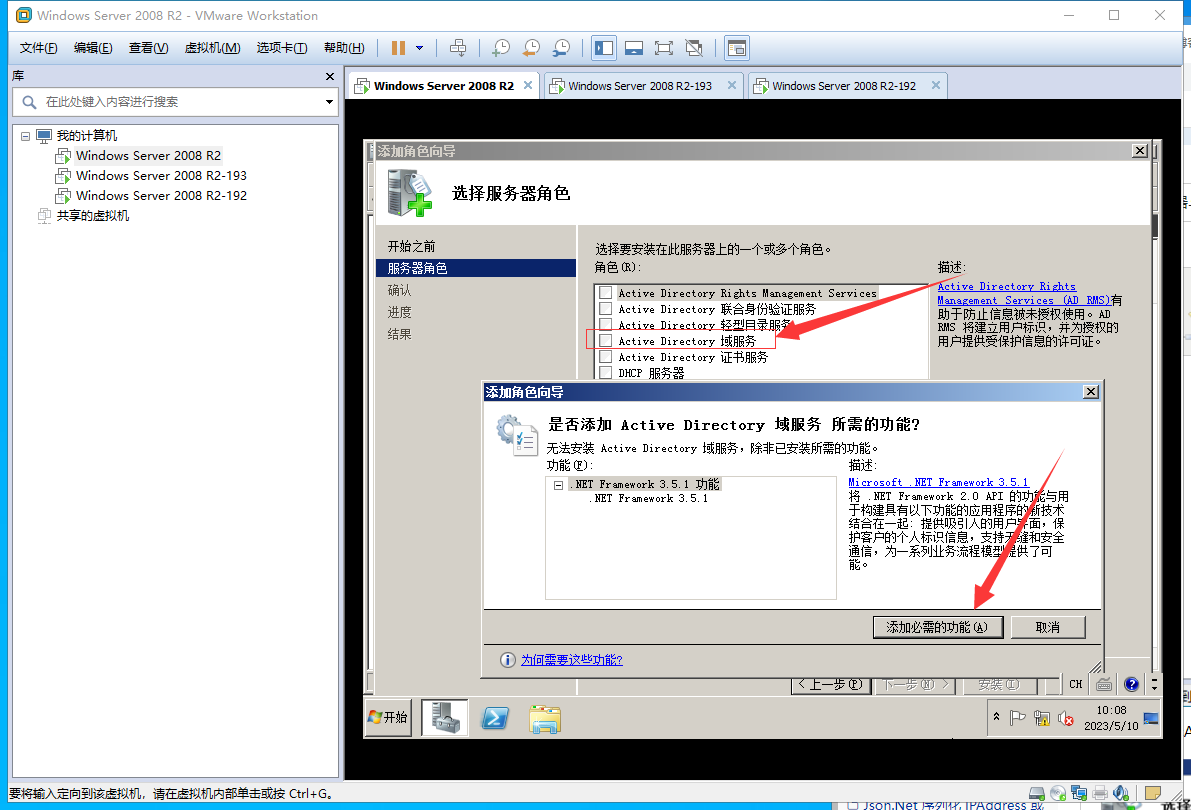
Task: Close the Windows Server 2008 R2-193 tab
Action: (731, 85)
